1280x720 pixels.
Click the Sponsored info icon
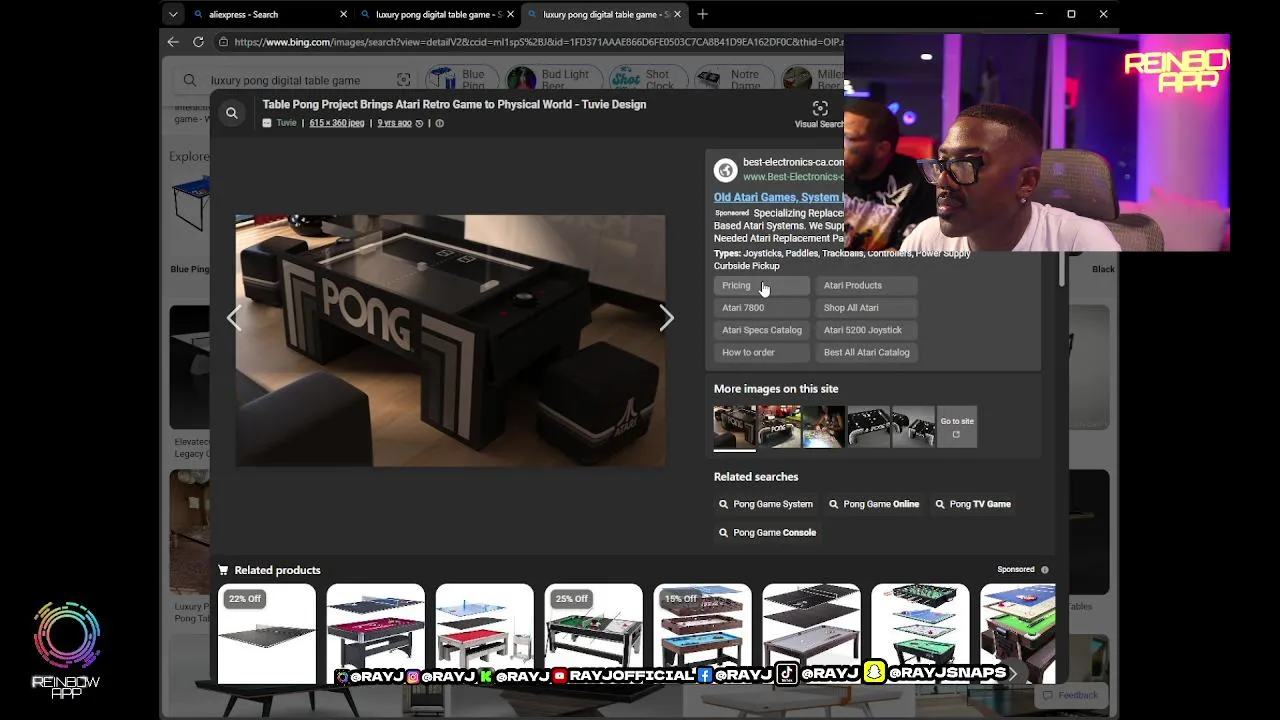(1045, 570)
